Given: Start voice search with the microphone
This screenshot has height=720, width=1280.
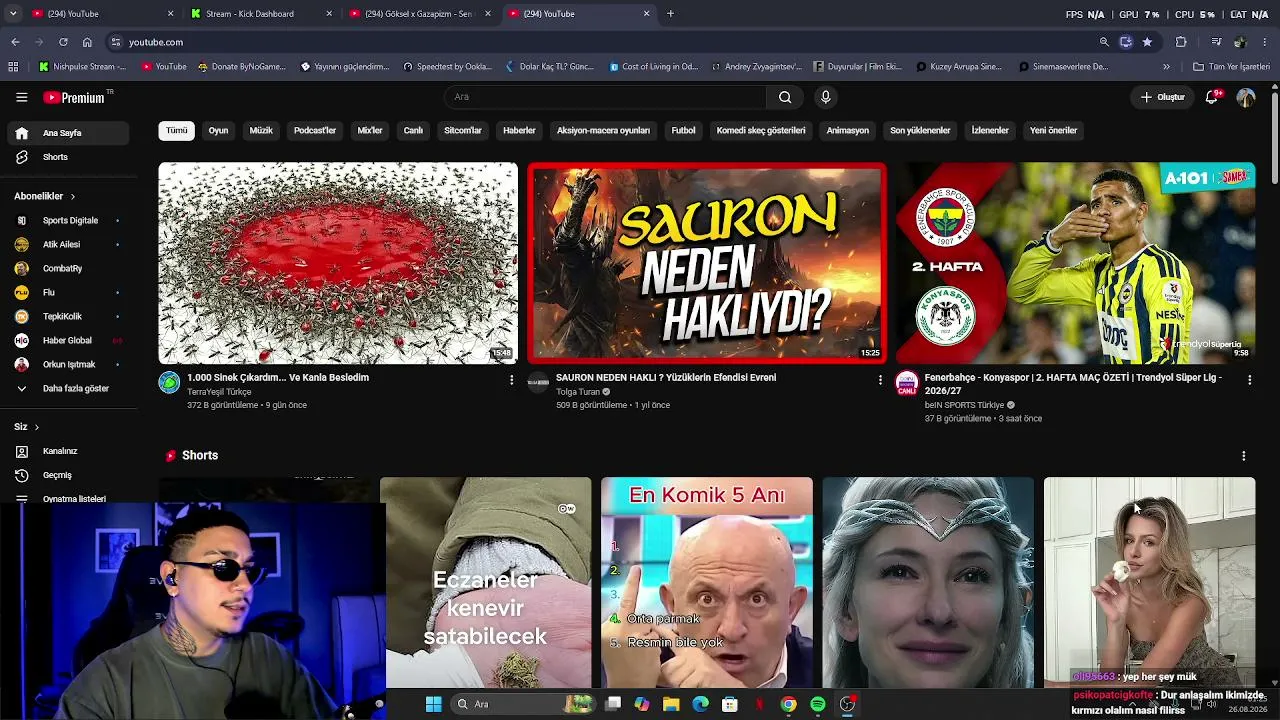Looking at the screenshot, I should pyautogui.click(x=825, y=97).
